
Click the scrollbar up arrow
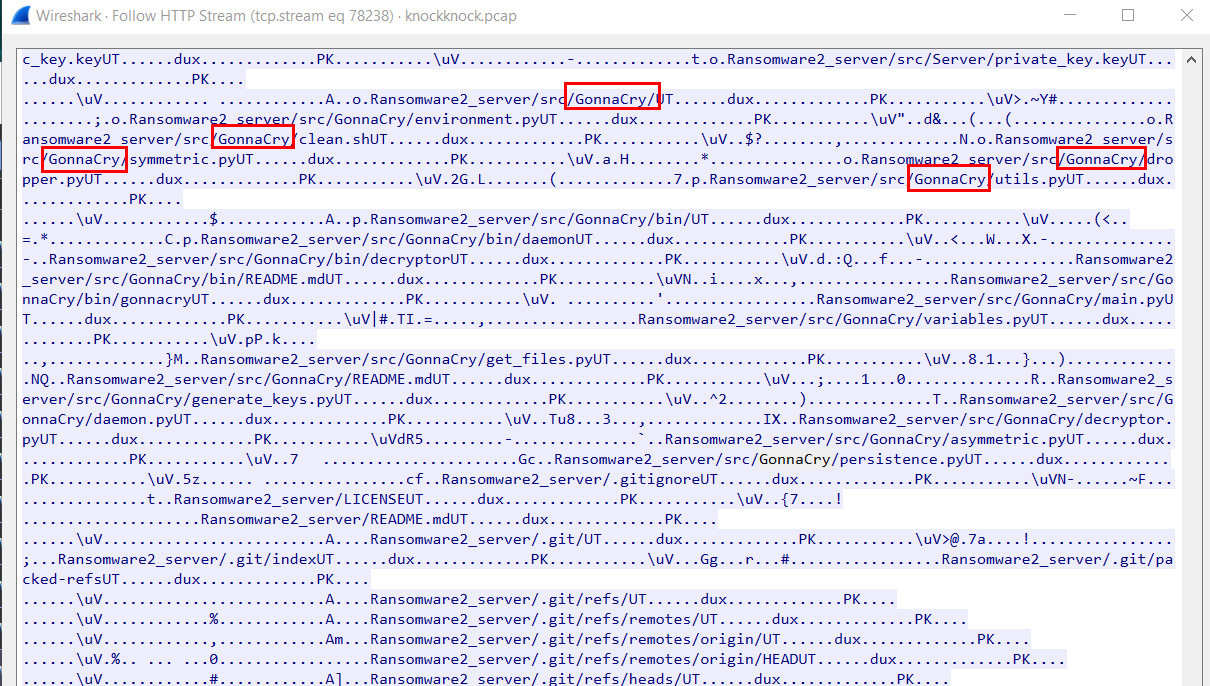point(1191,59)
